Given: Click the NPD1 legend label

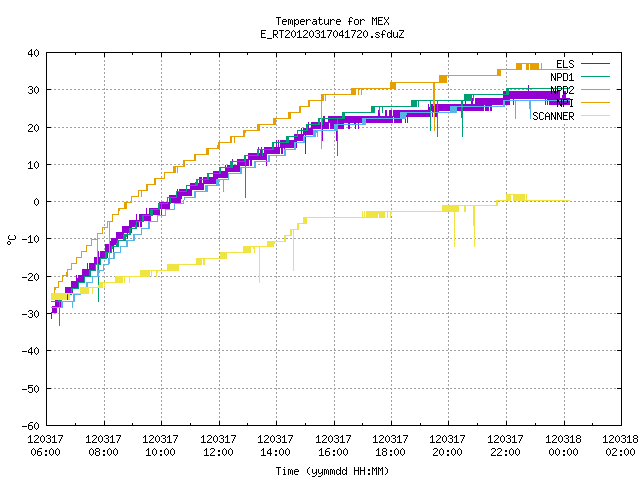Looking at the screenshot, I should (x=562, y=77).
